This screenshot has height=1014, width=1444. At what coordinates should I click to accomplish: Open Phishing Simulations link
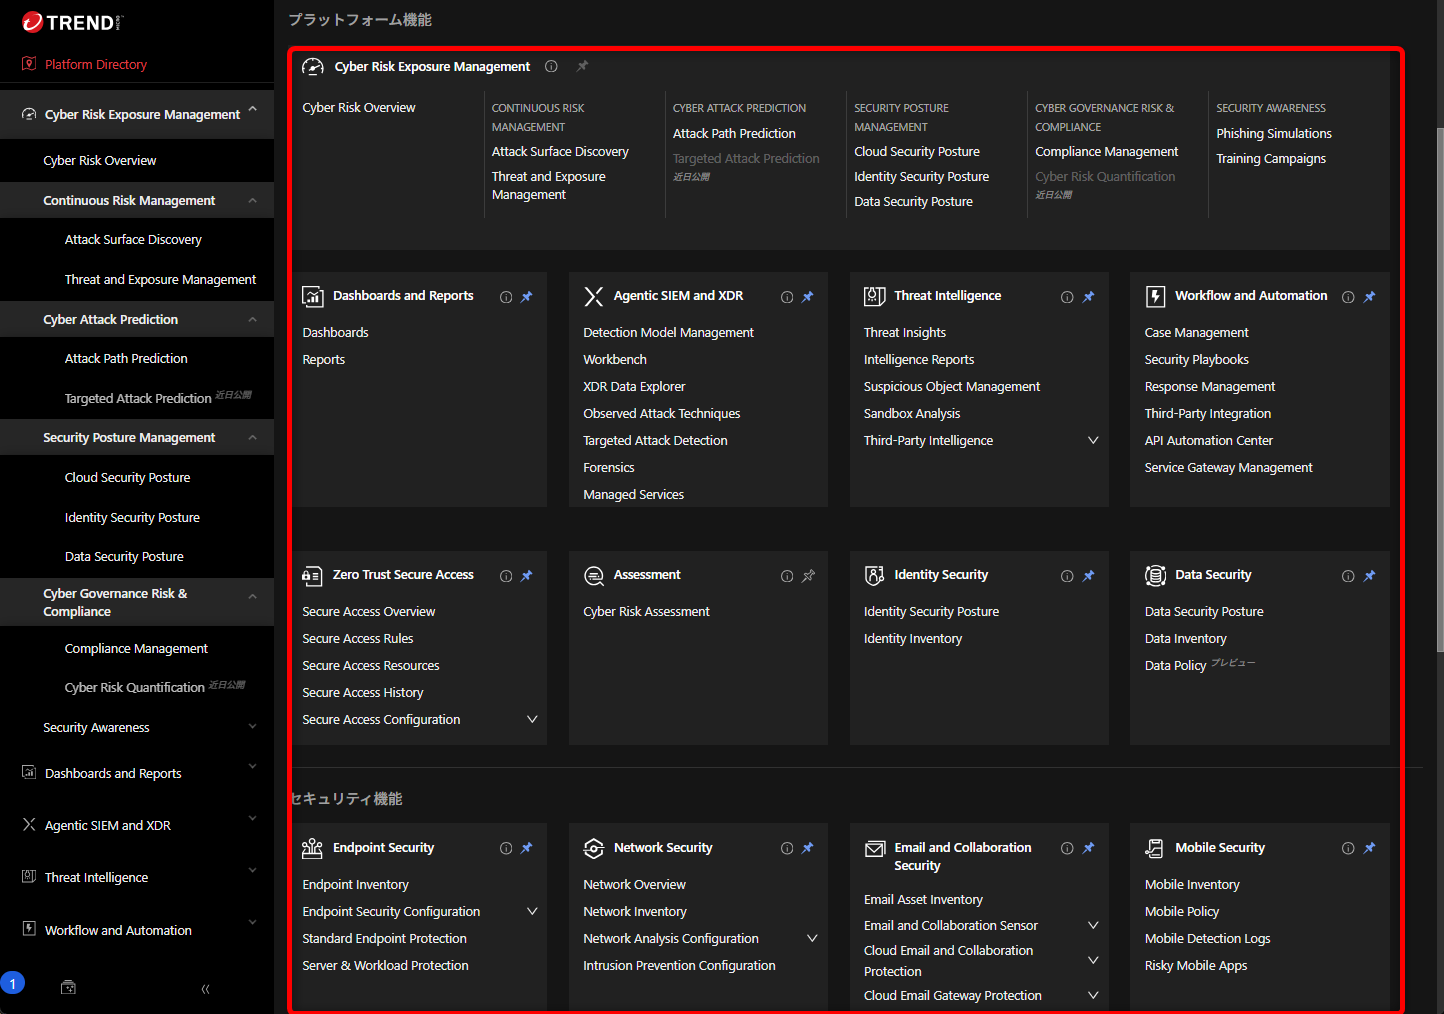(1274, 134)
